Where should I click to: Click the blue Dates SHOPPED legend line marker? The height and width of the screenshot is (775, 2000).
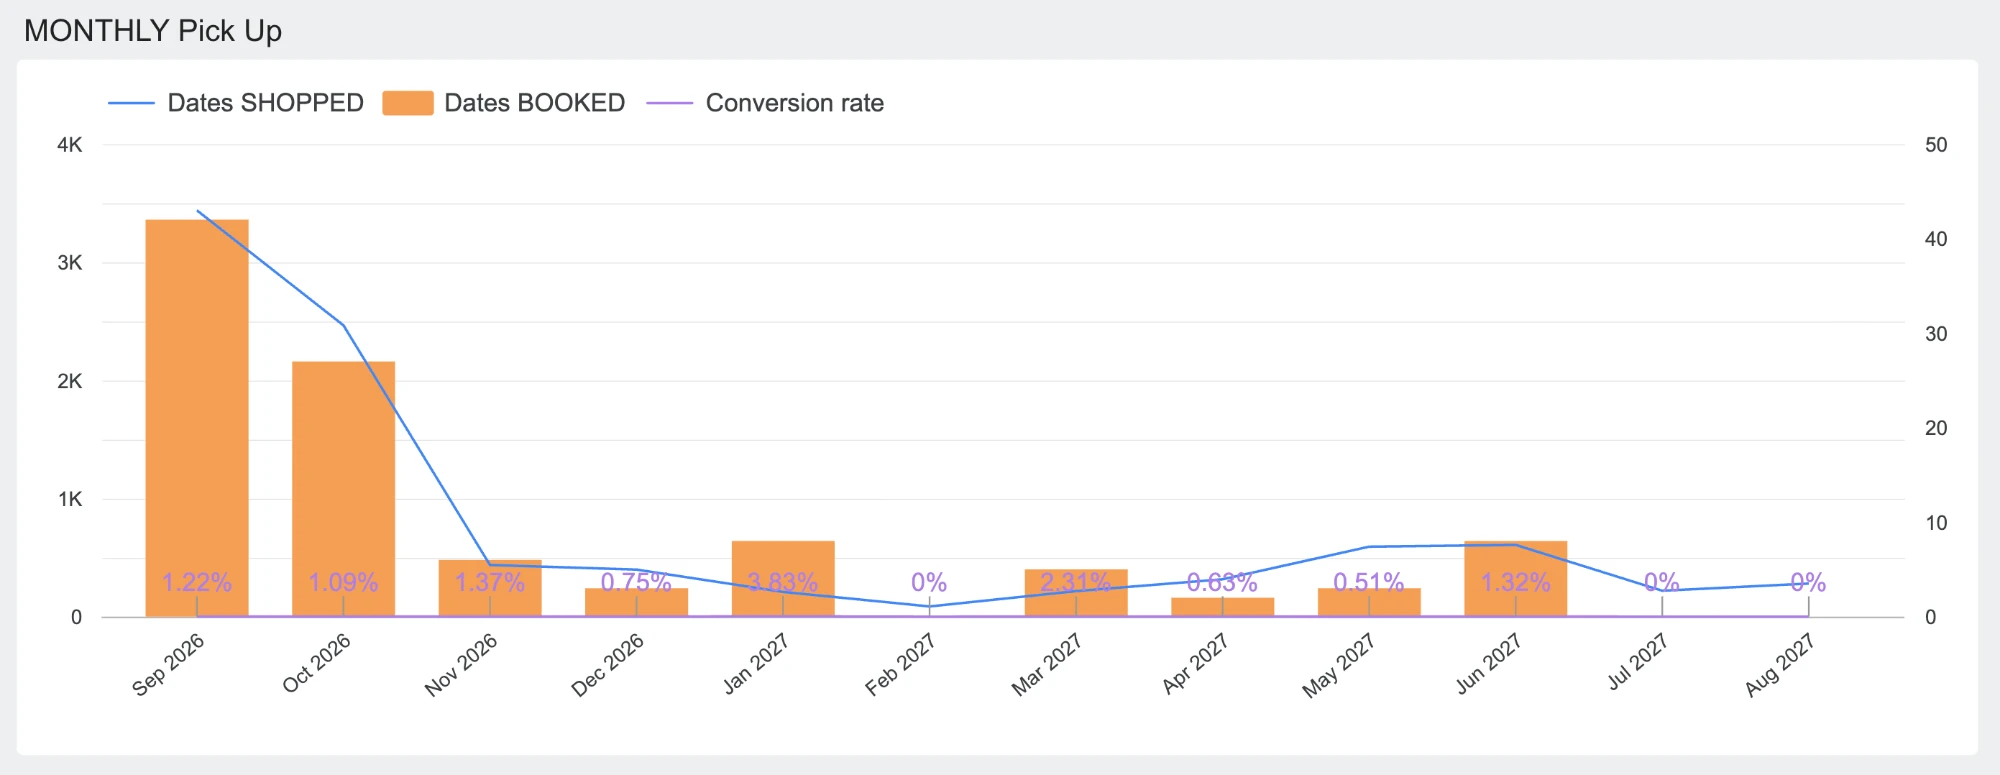pos(131,103)
